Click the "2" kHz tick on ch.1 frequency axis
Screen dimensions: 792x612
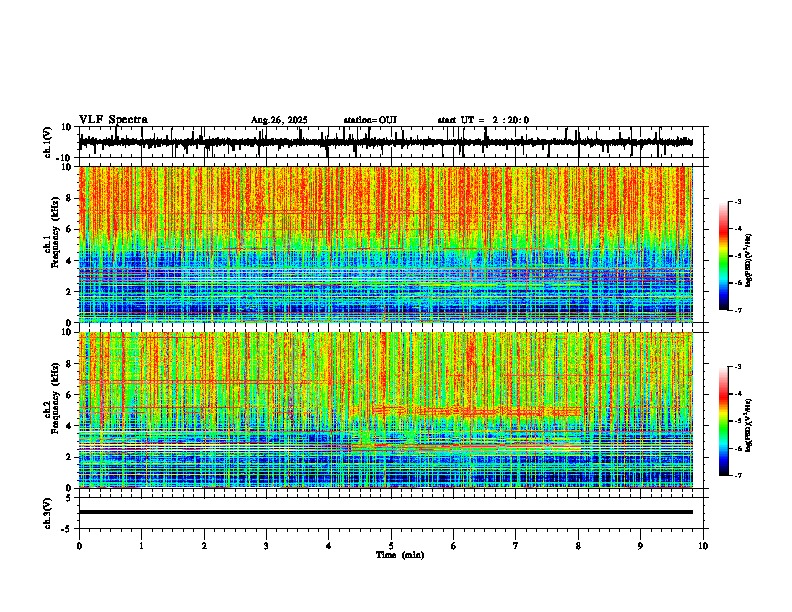[71, 291]
